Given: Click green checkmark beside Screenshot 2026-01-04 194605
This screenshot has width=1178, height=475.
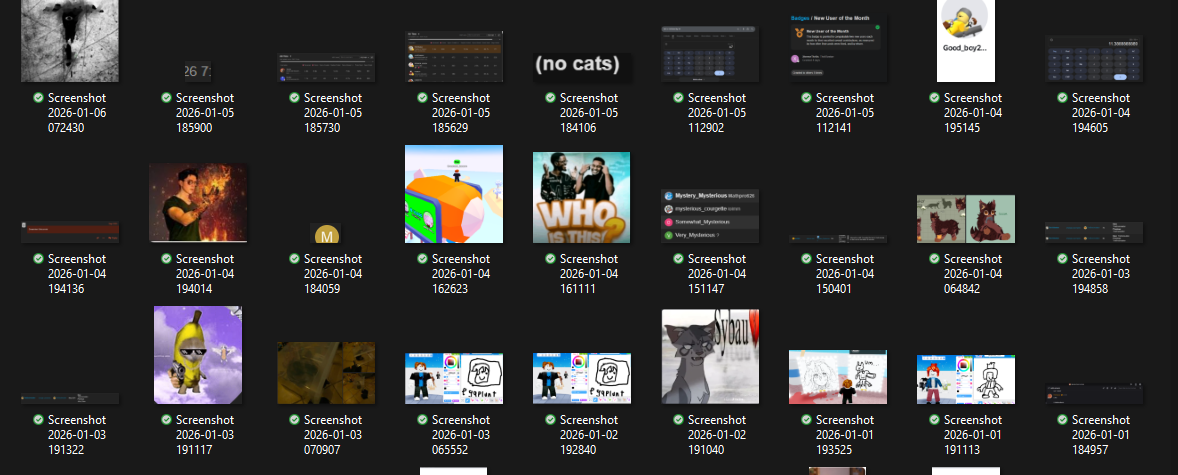Looking at the screenshot, I should click(1062, 98).
